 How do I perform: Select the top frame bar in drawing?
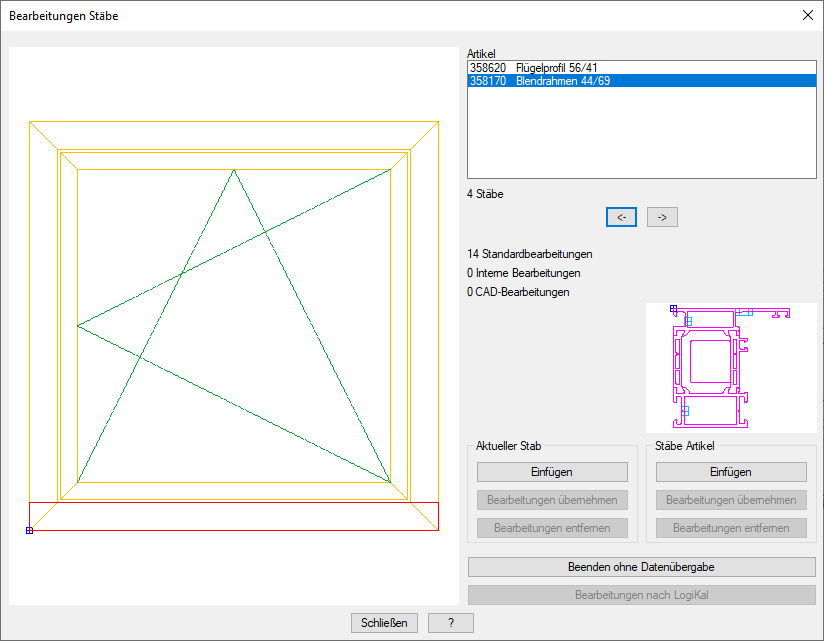(x=234, y=136)
